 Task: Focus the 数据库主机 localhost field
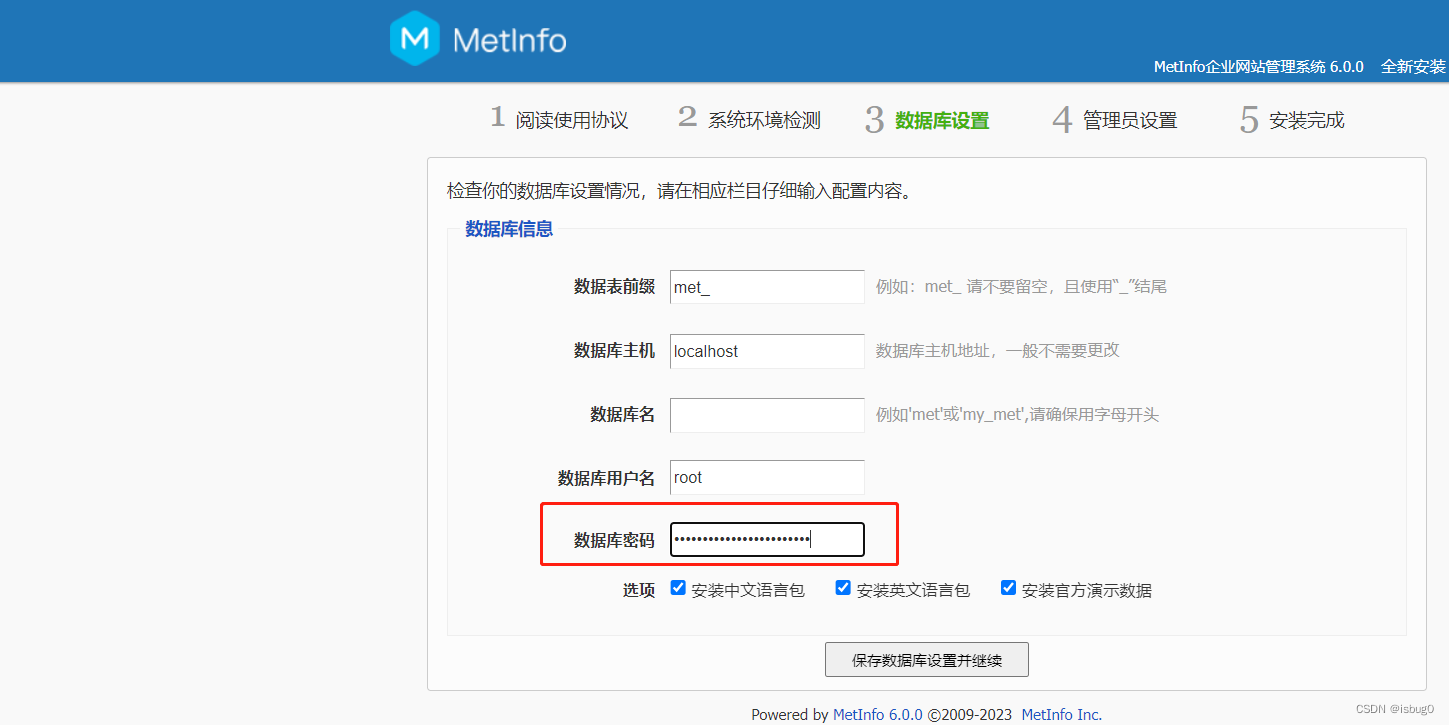pos(767,351)
